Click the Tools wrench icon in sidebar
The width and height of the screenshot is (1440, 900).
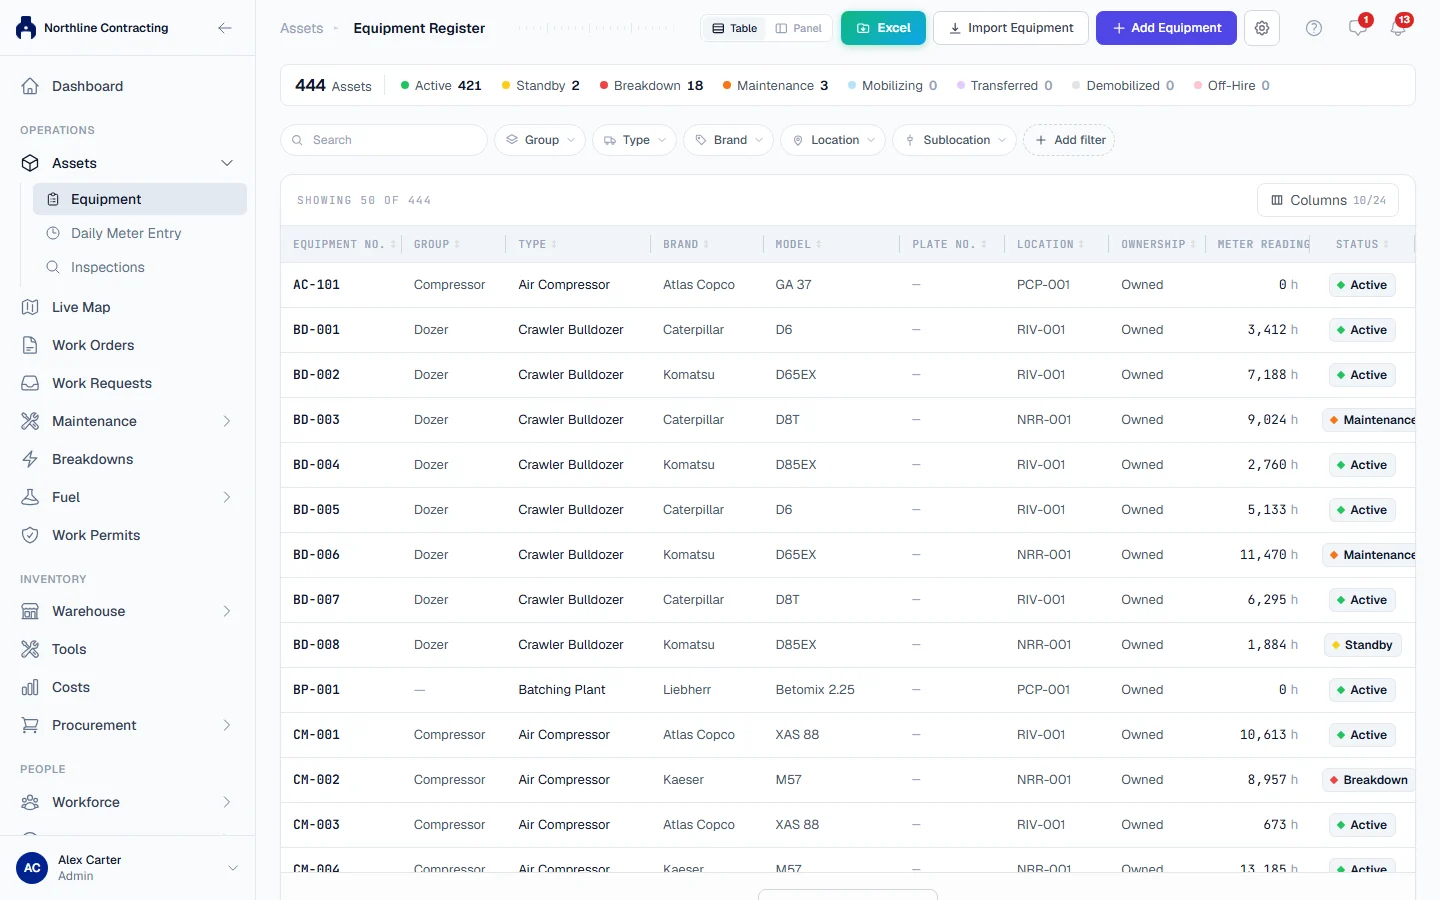click(x=30, y=649)
